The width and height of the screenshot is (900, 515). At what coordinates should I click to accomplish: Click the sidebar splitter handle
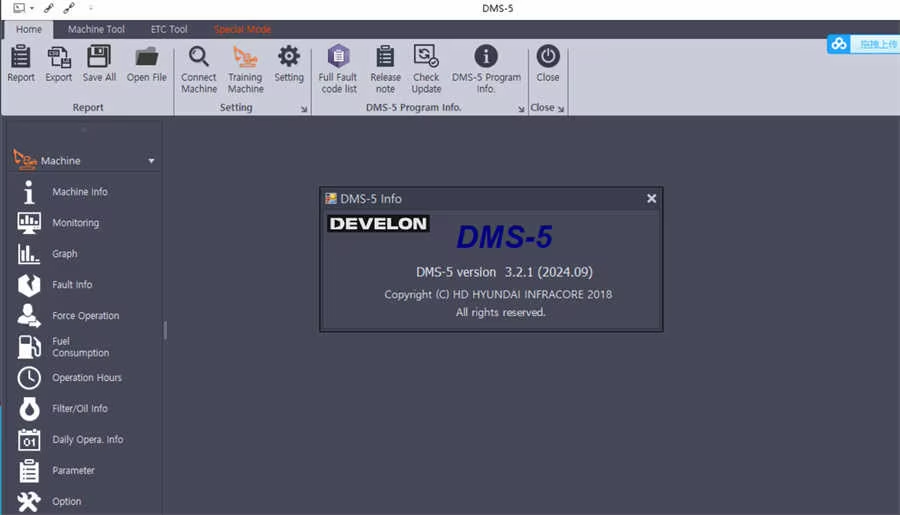click(165, 330)
